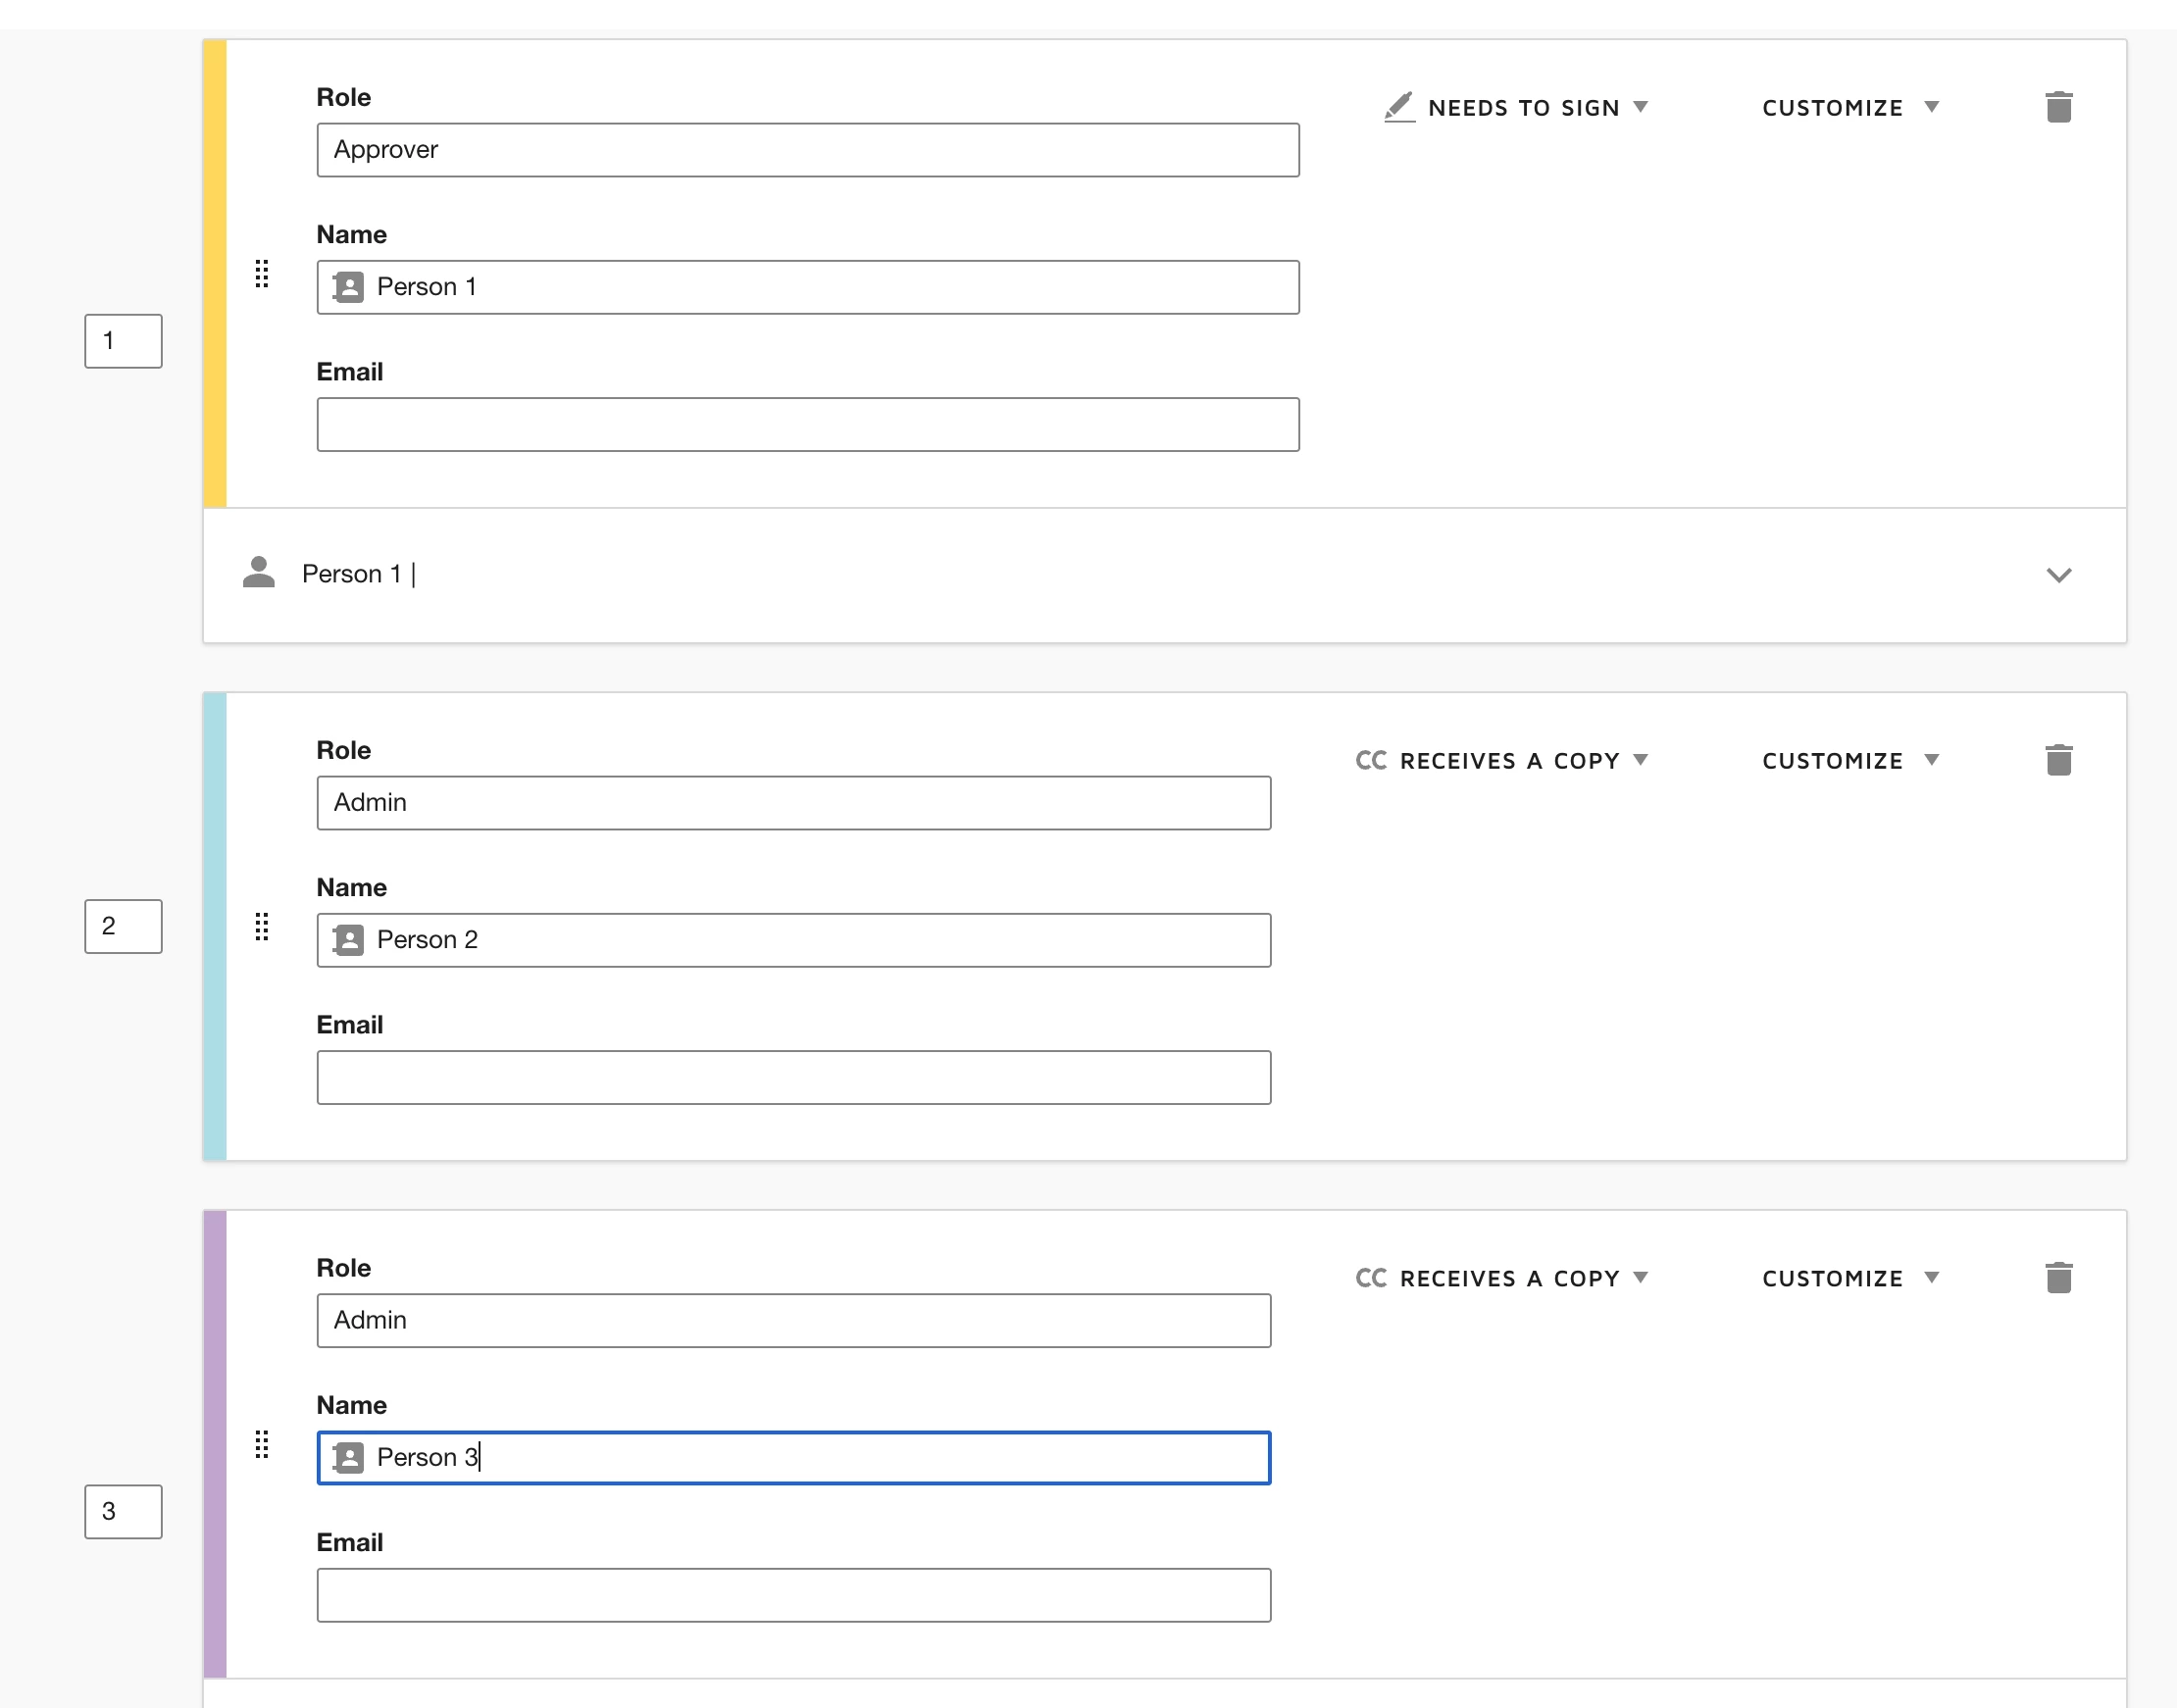This screenshot has width=2177, height=1708.
Task: Open Receives a Copy dropdown for Person 3
Action: [x=1502, y=1277]
